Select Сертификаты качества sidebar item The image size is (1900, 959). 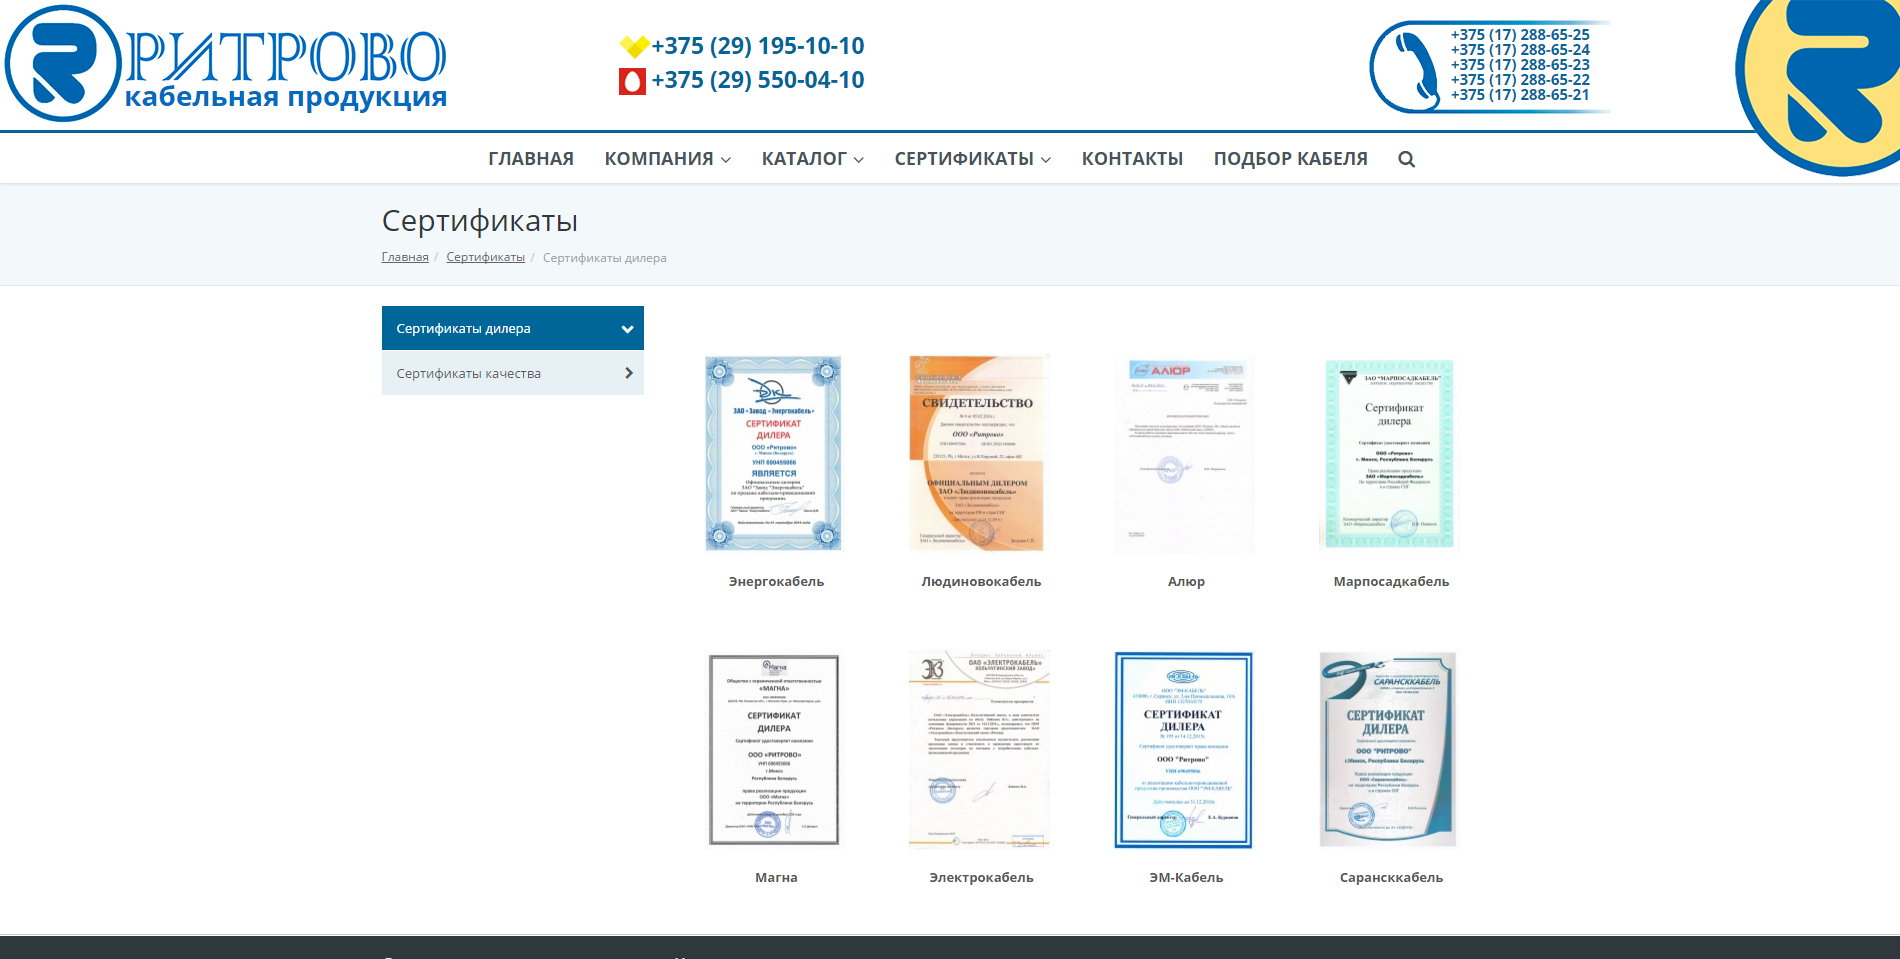coord(513,373)
